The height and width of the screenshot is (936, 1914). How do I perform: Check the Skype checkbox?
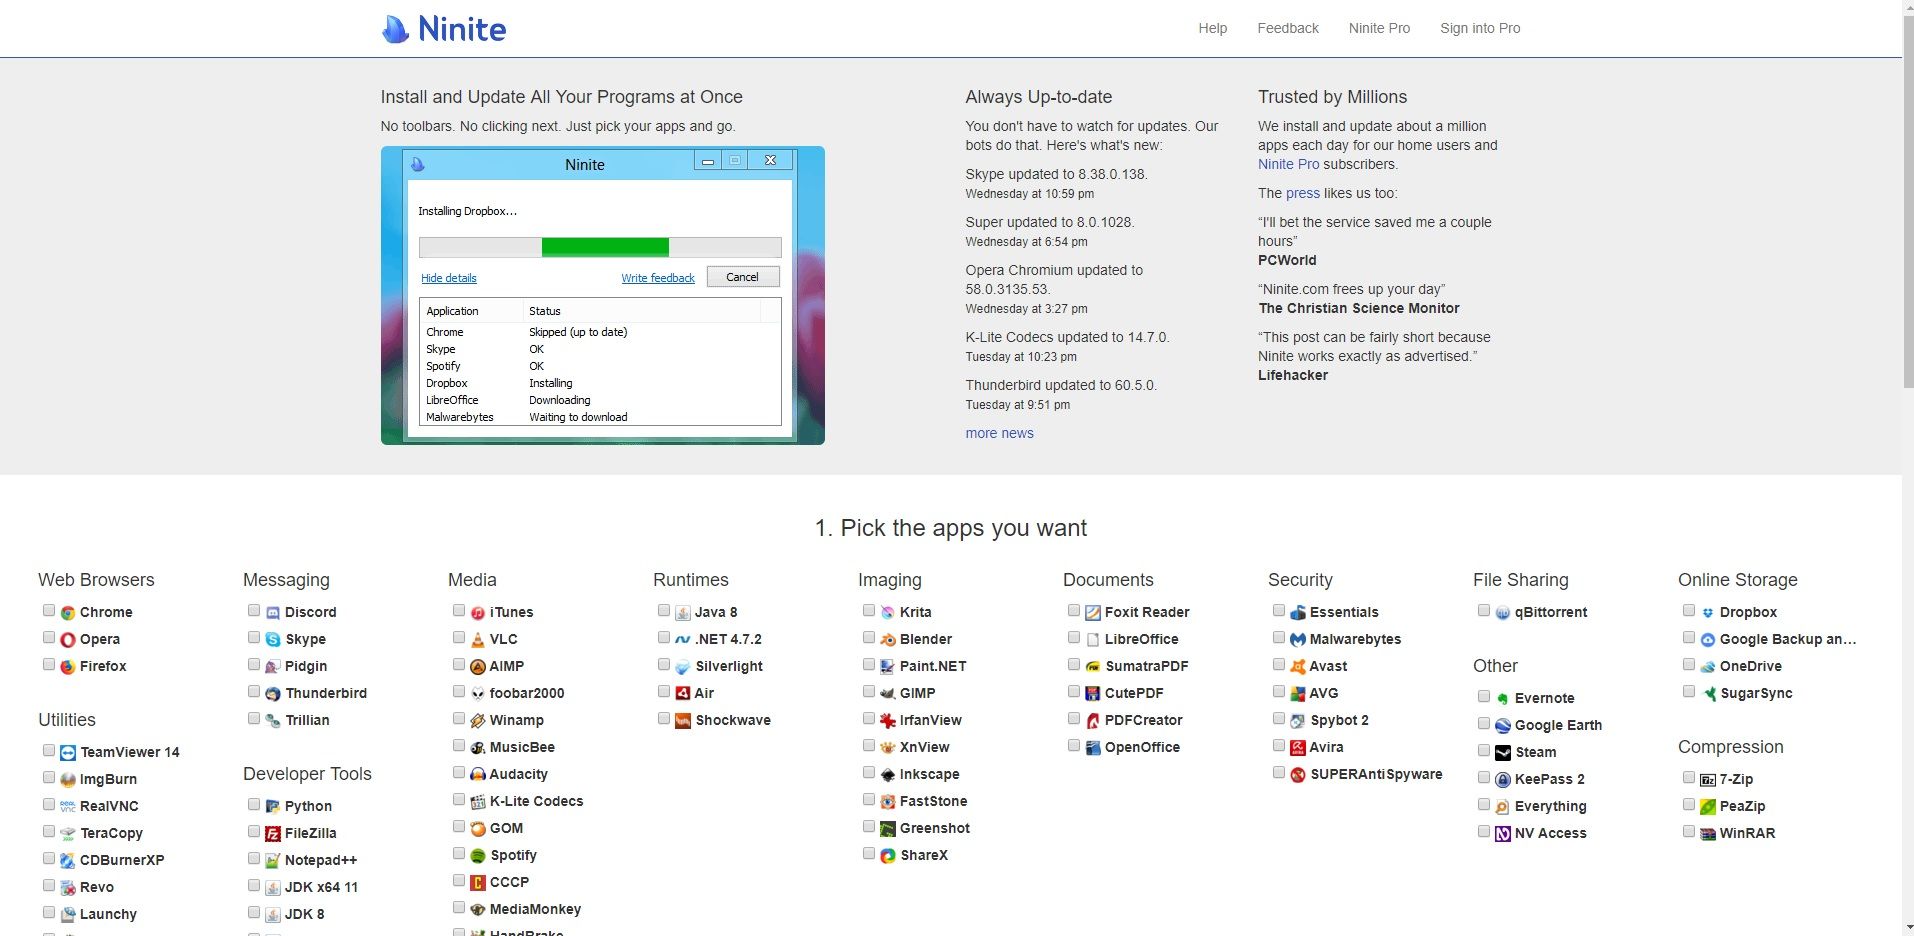(254, 637)
